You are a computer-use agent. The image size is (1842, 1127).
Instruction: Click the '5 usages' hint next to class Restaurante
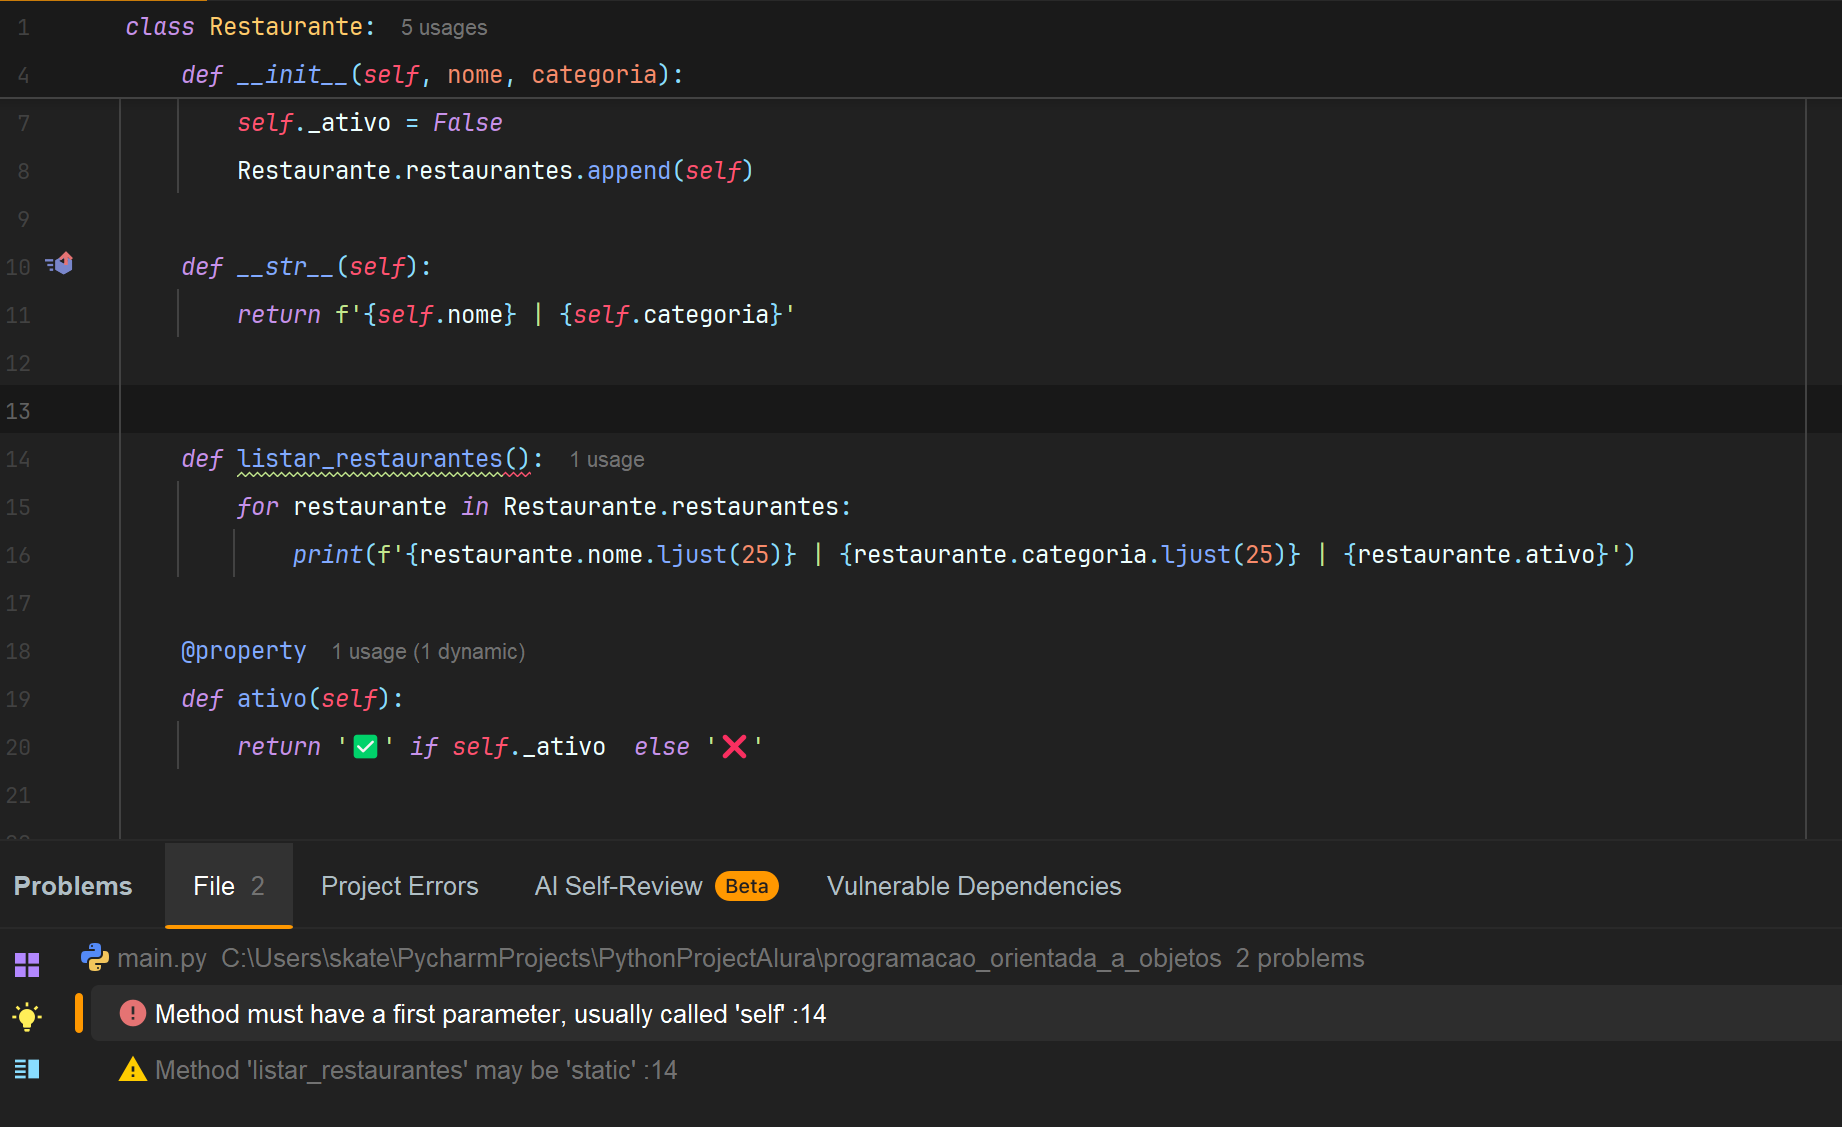point(444,28)
